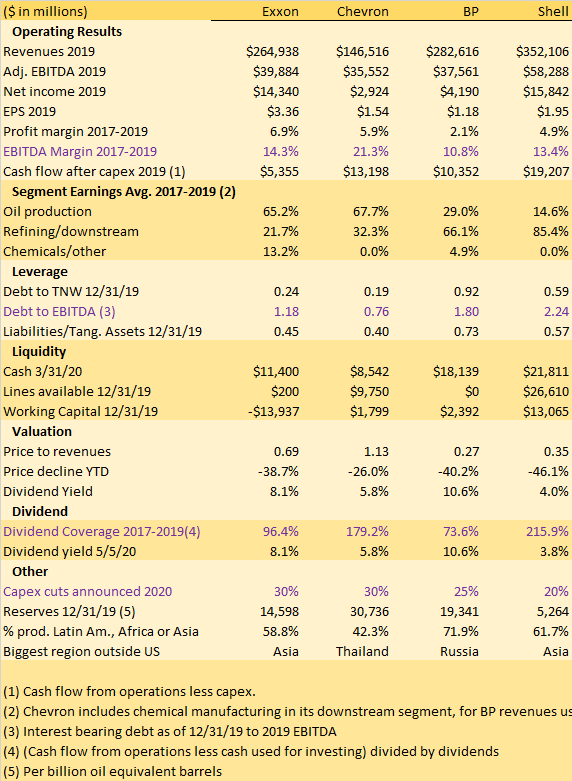Select Shell Lines available $26,610 cell
572x781 pixels.
(x=546, y=391)
